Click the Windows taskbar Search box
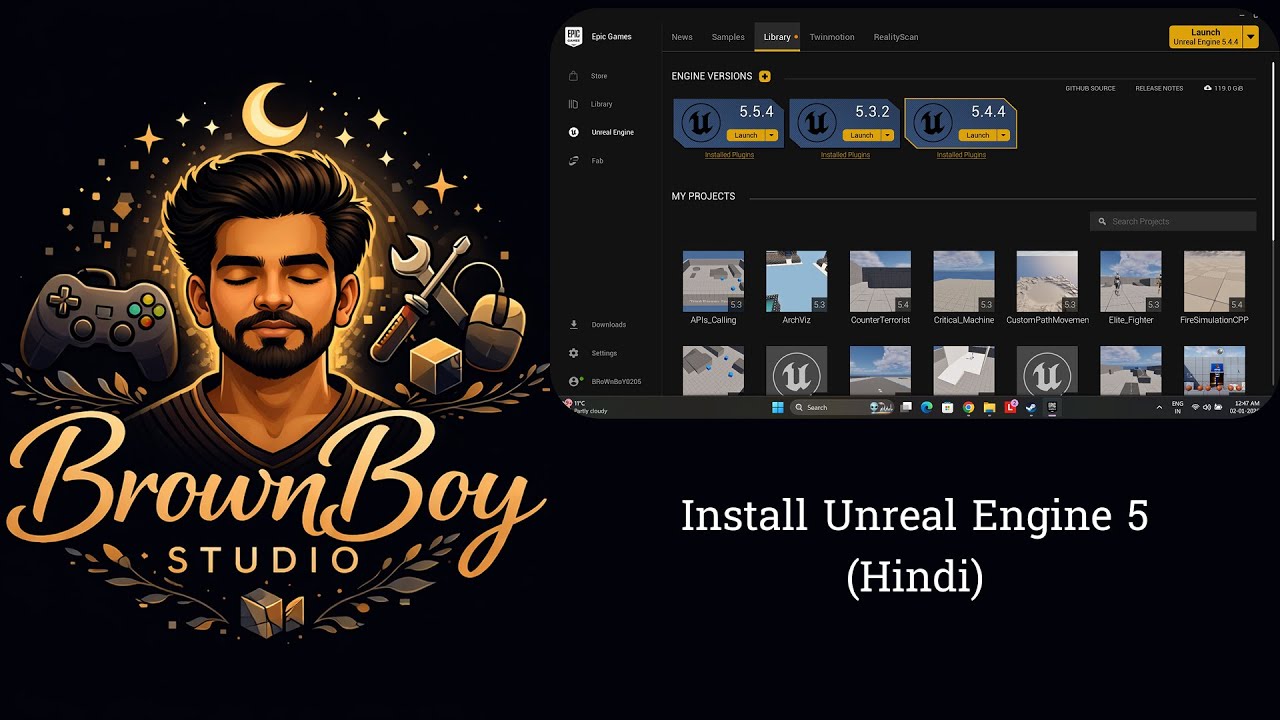The image size is (1280, 720). click(x=840, y=407)
